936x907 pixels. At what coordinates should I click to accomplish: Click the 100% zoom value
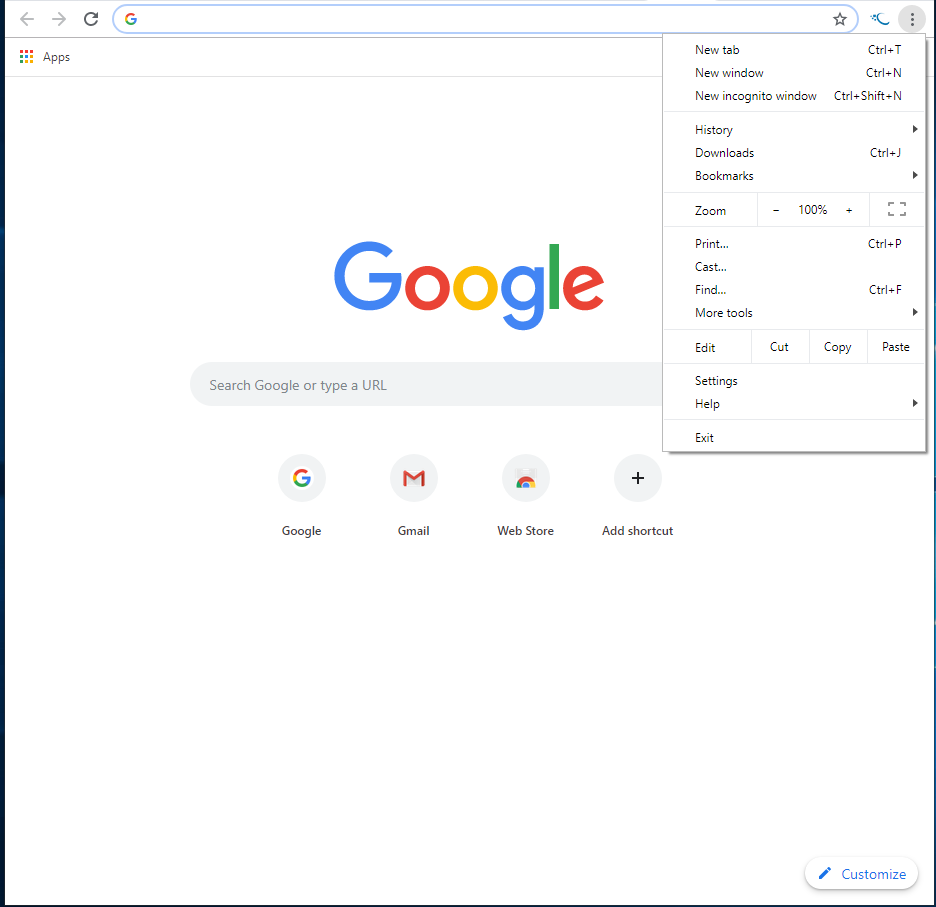[x=812, y=210]
